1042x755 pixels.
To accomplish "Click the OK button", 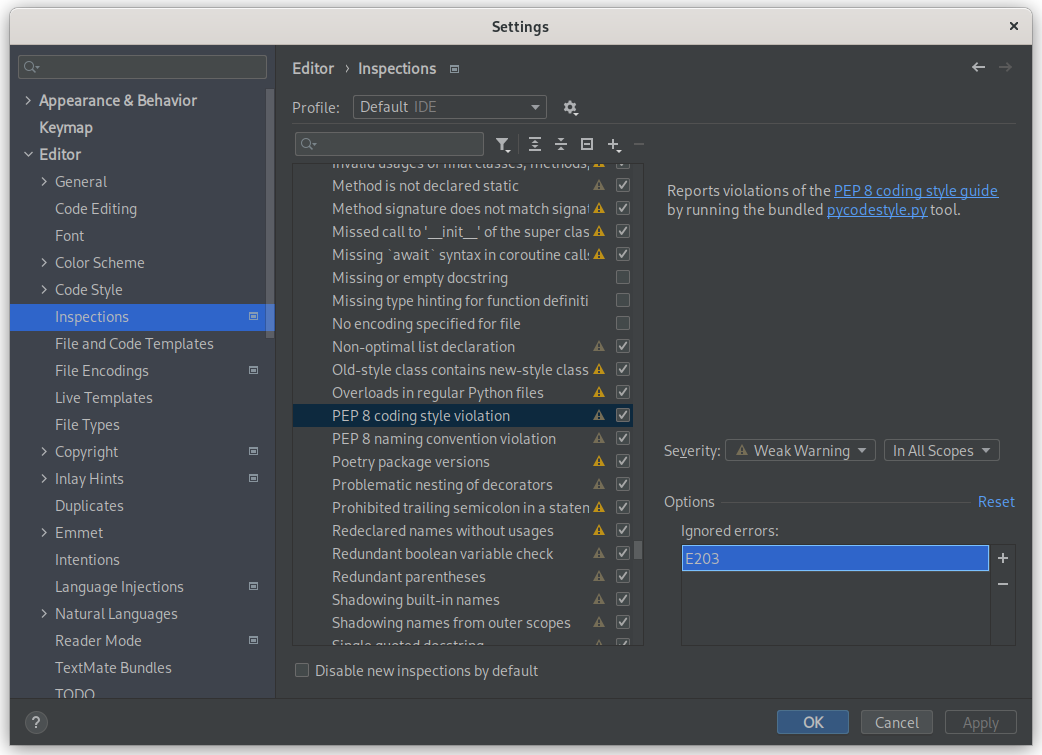I will coord(813,722).
